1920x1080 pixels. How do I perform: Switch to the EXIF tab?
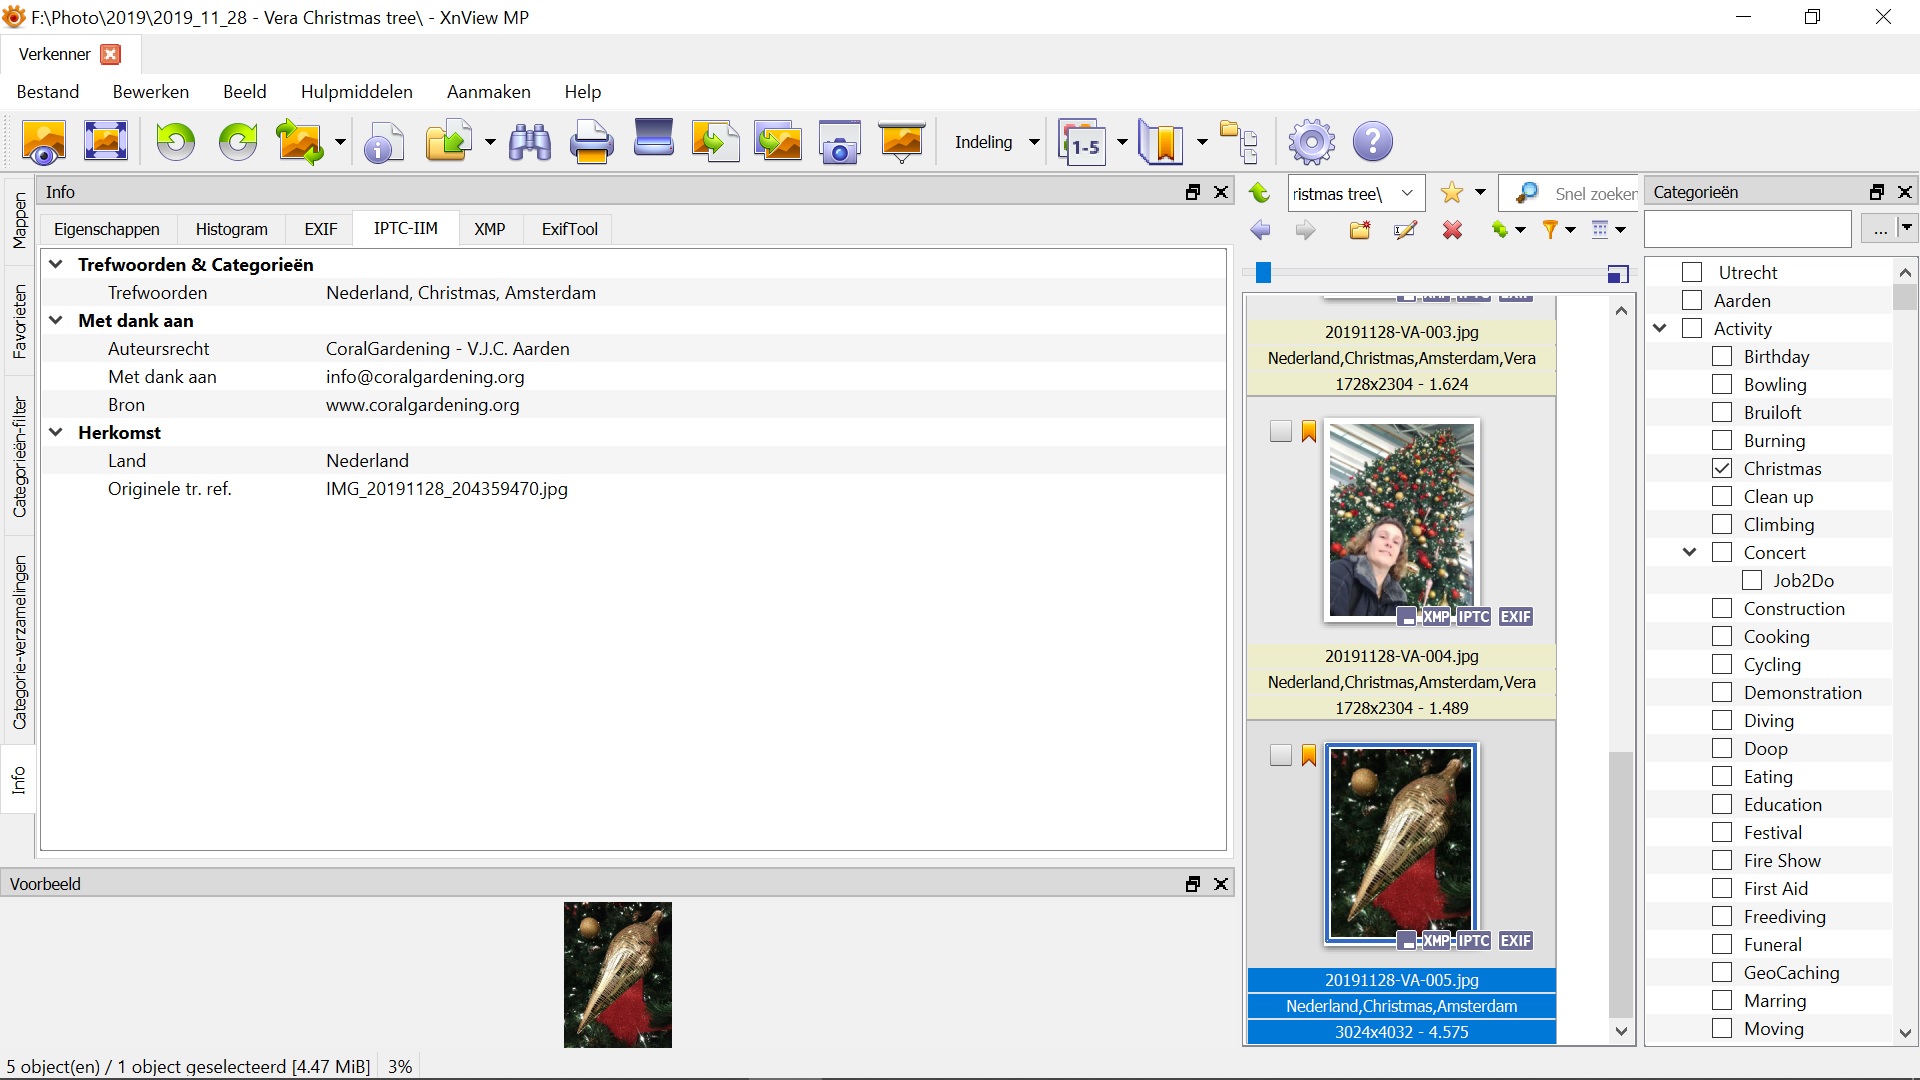pos(320,229)
